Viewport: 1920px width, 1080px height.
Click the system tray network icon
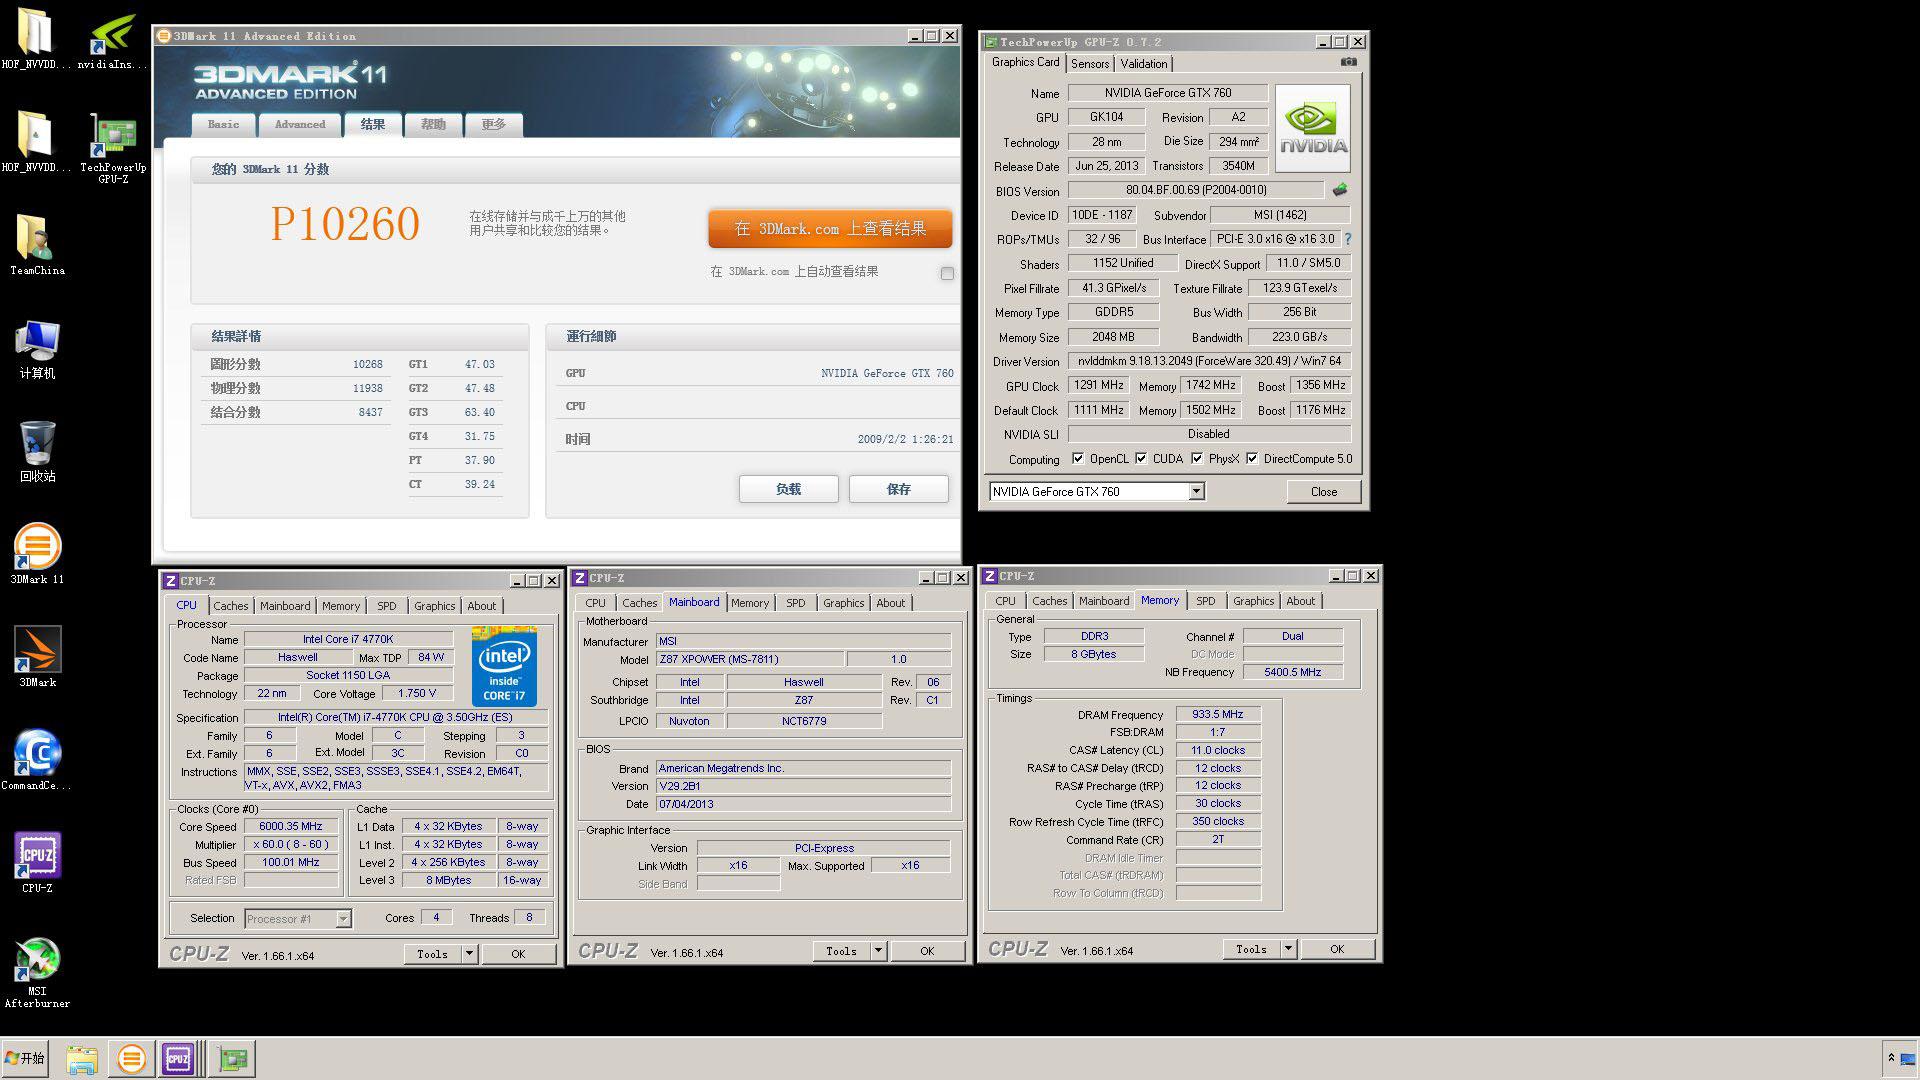pyautogui.click(x=1908, y=1058)
